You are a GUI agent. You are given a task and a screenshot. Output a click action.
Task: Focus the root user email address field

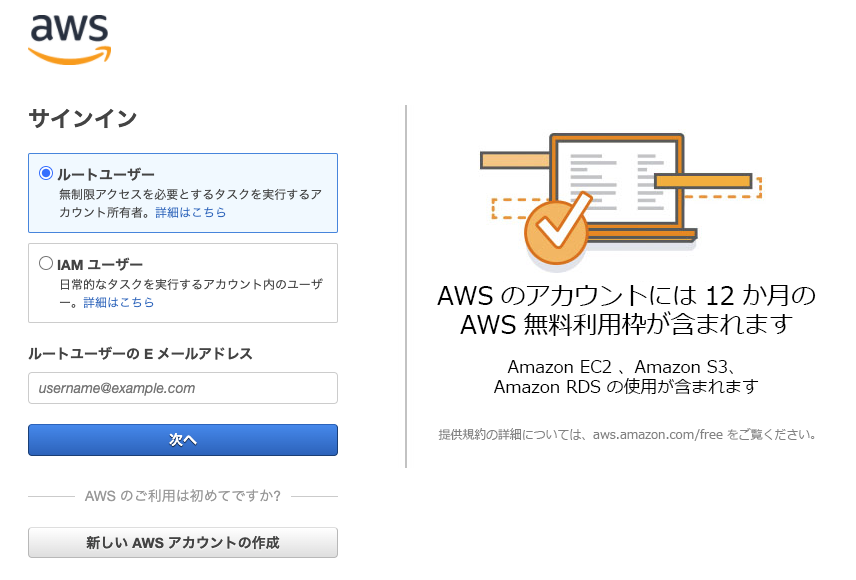183,388
